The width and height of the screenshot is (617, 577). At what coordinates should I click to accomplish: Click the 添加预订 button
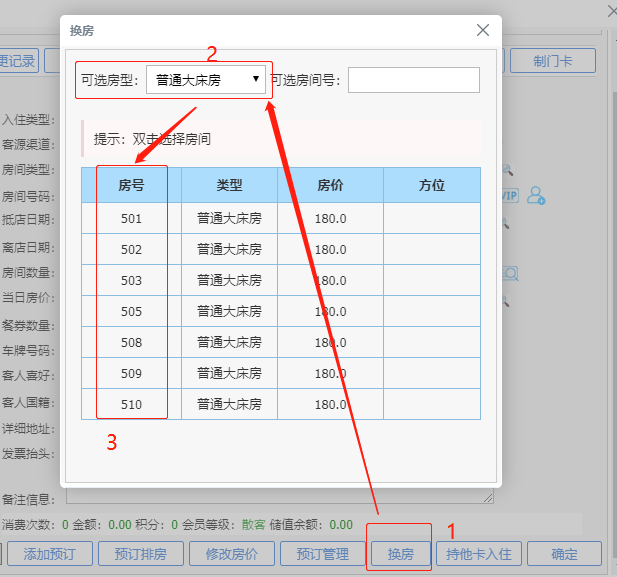point(50,554)
